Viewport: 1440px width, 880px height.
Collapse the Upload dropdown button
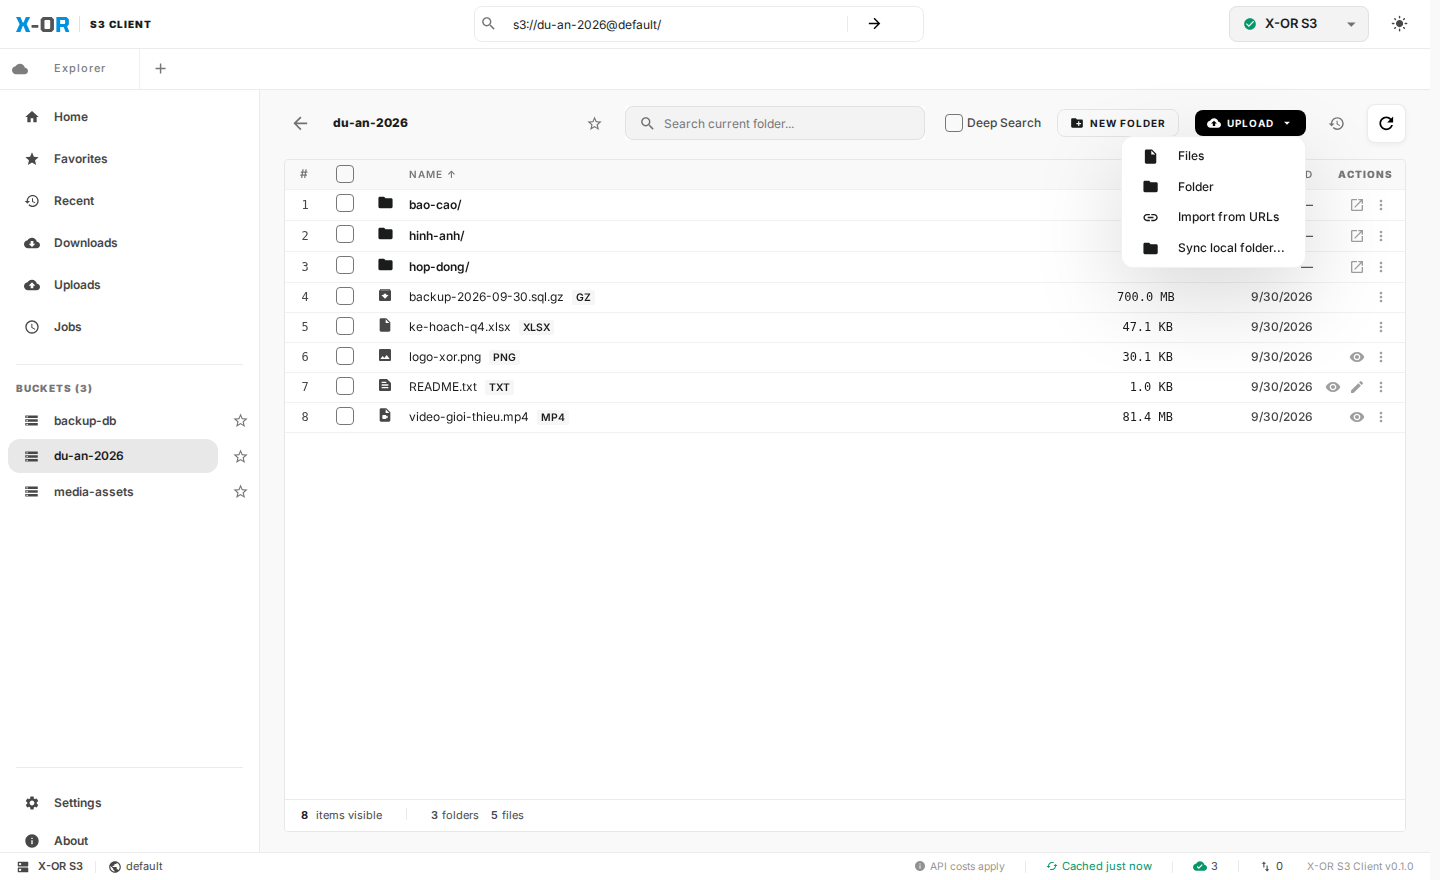pyautogui.click(x=1250, y=123)
